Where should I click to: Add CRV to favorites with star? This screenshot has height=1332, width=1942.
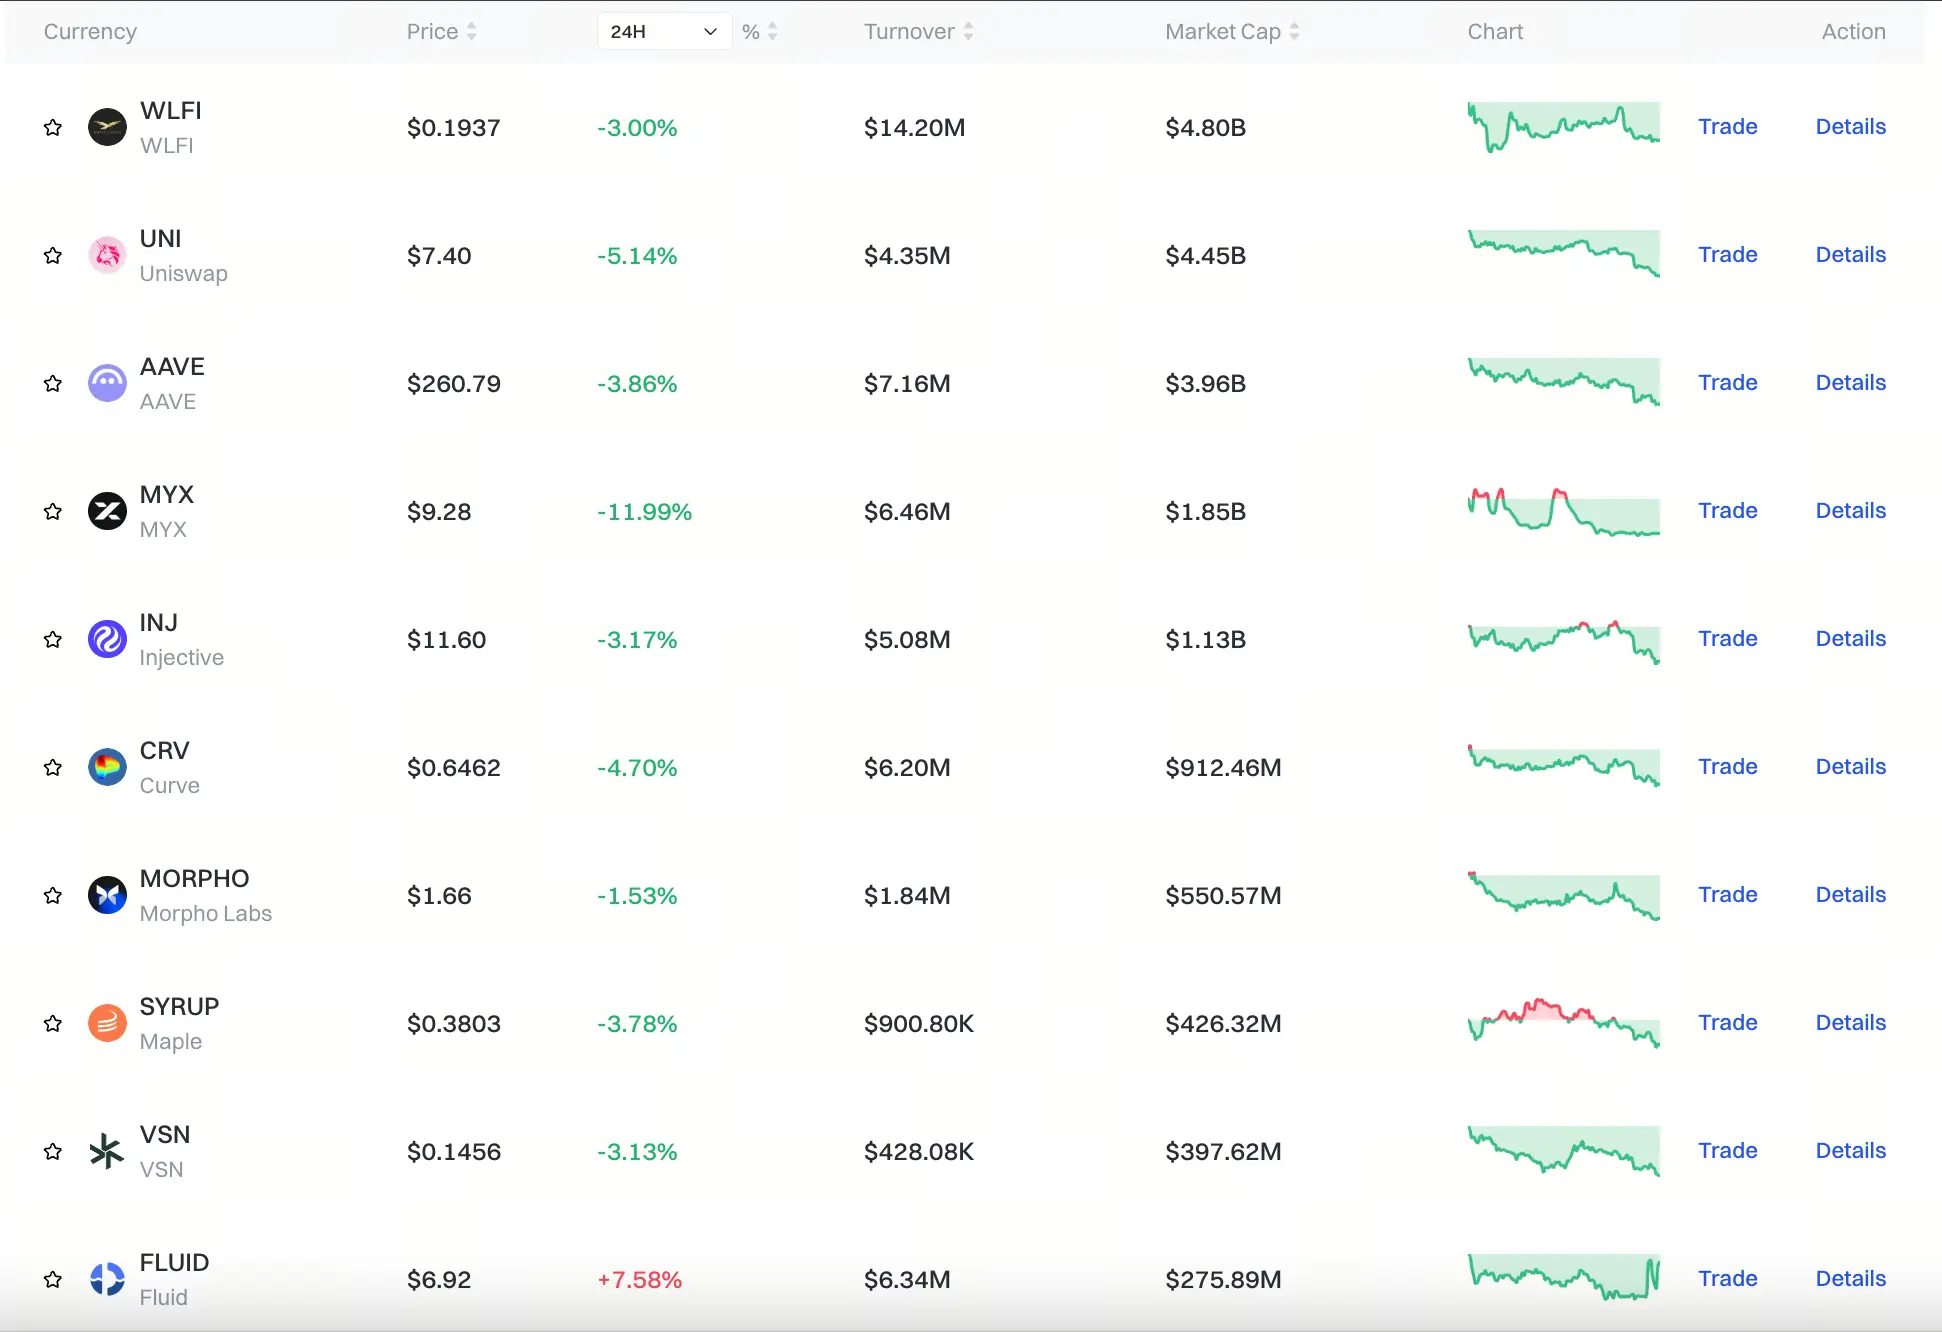coord(53,767)
